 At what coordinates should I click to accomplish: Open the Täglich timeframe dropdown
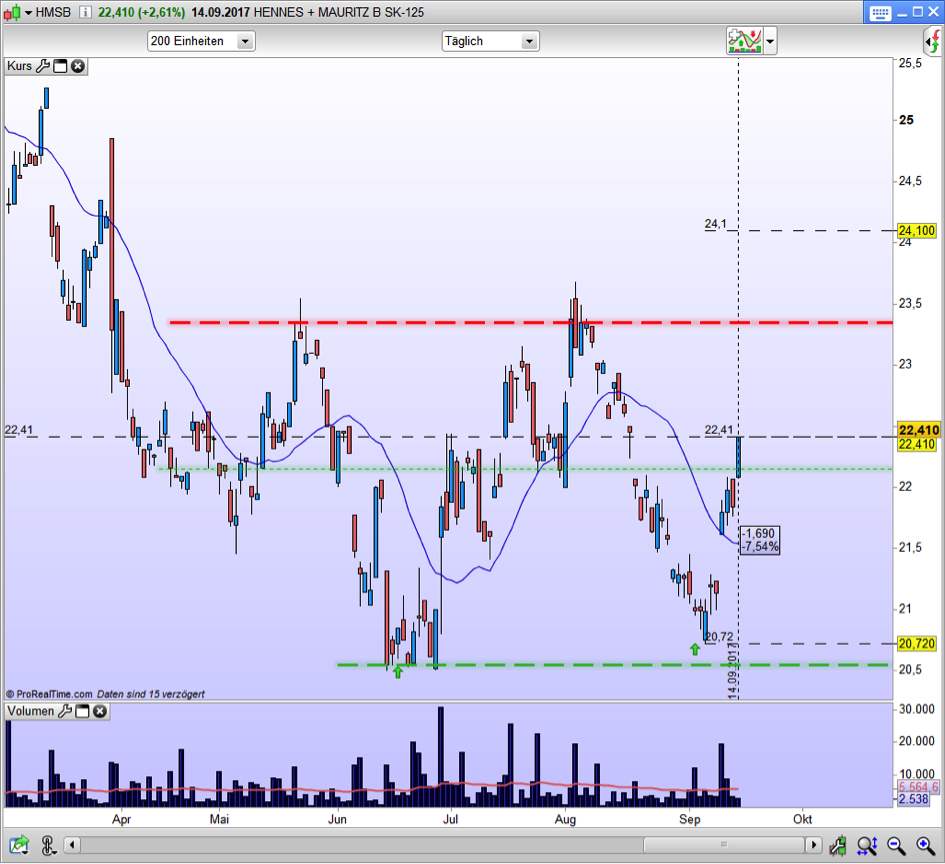pos(491,41)
